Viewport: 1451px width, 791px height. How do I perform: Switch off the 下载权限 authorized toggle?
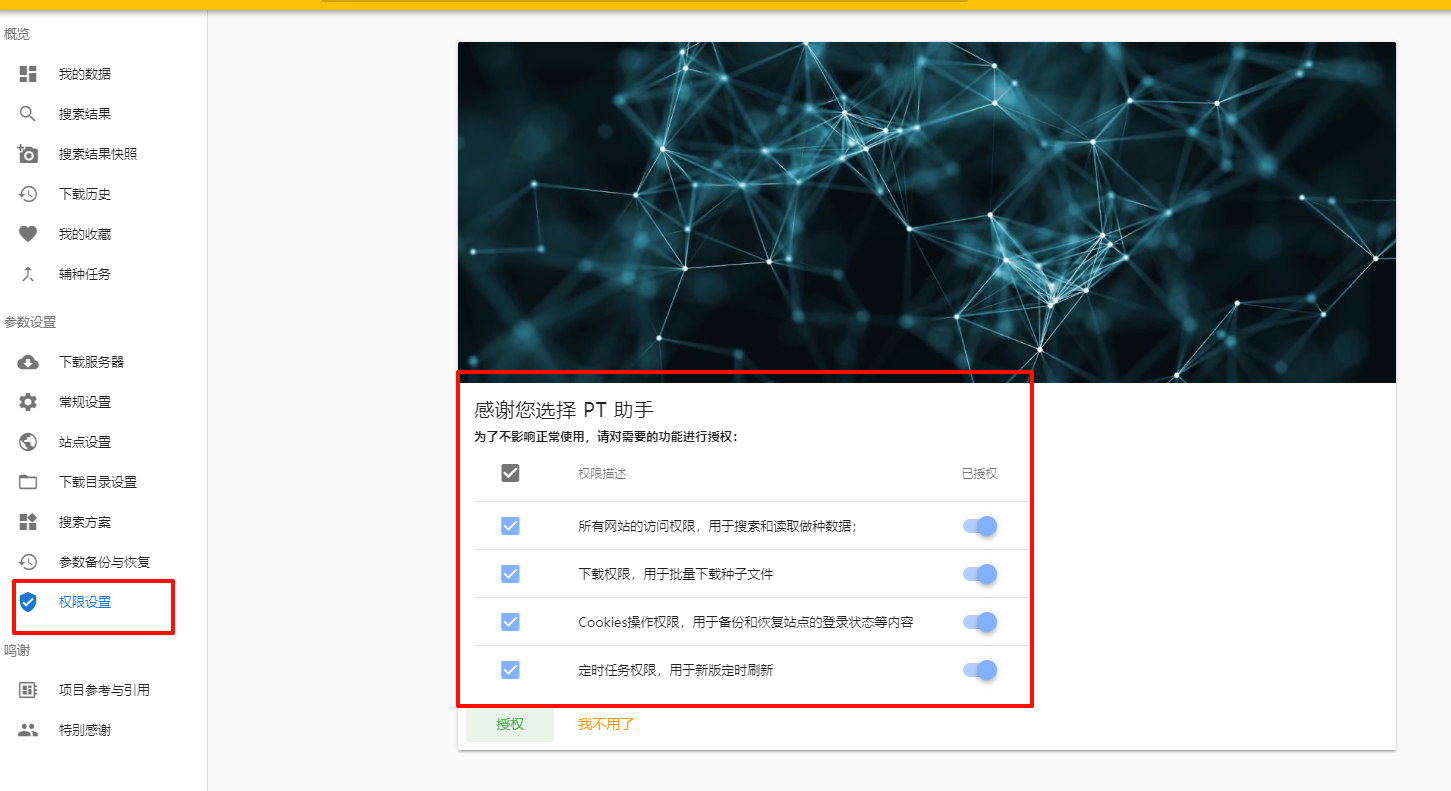point(980,574)
